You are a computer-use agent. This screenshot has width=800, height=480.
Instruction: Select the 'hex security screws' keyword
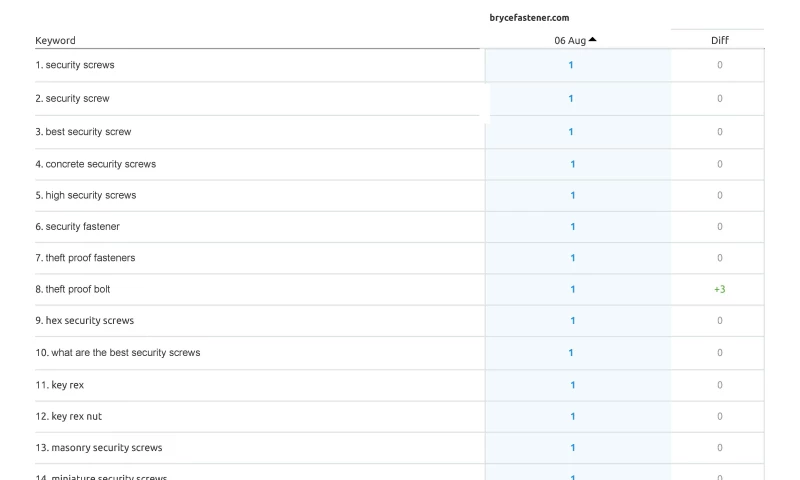coord(89,321)
